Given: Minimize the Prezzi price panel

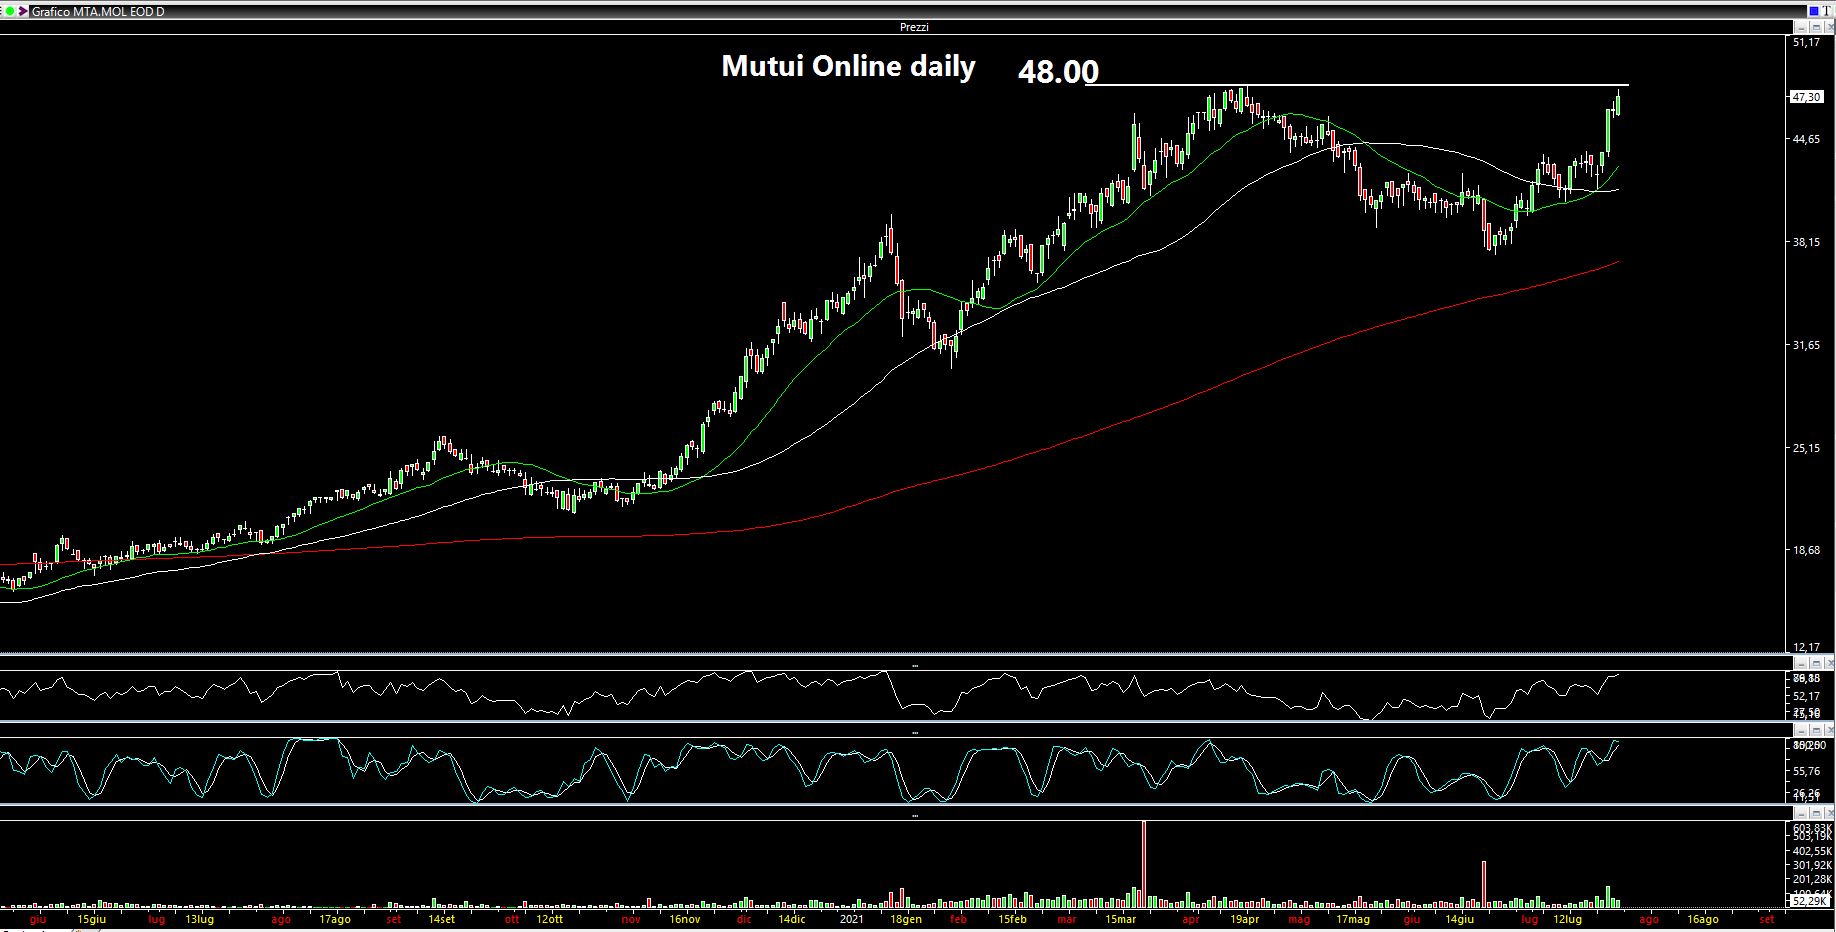Looking at the screenshot, I should [1801, 27].
